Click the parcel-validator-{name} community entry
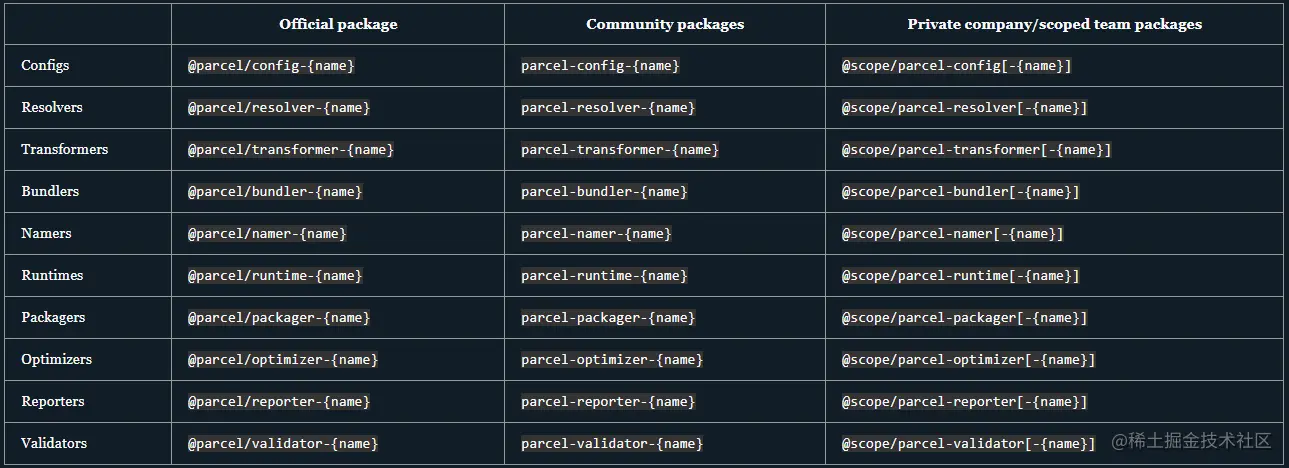The width and height of the screenshot is (1289, 468). (612, 444)
